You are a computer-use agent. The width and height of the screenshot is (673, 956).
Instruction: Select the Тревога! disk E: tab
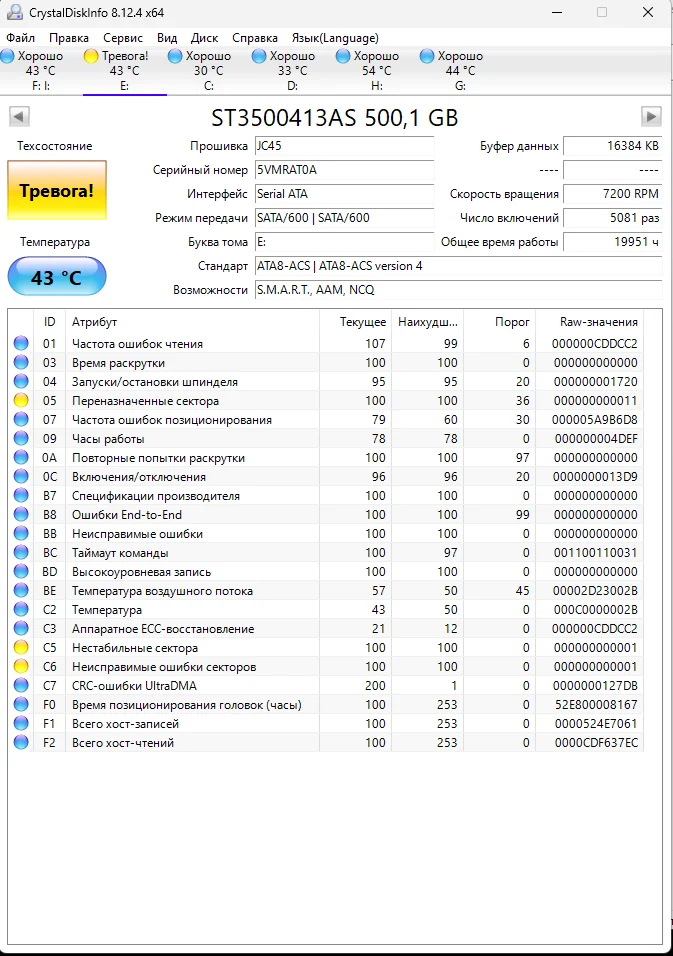pos(124,71)
